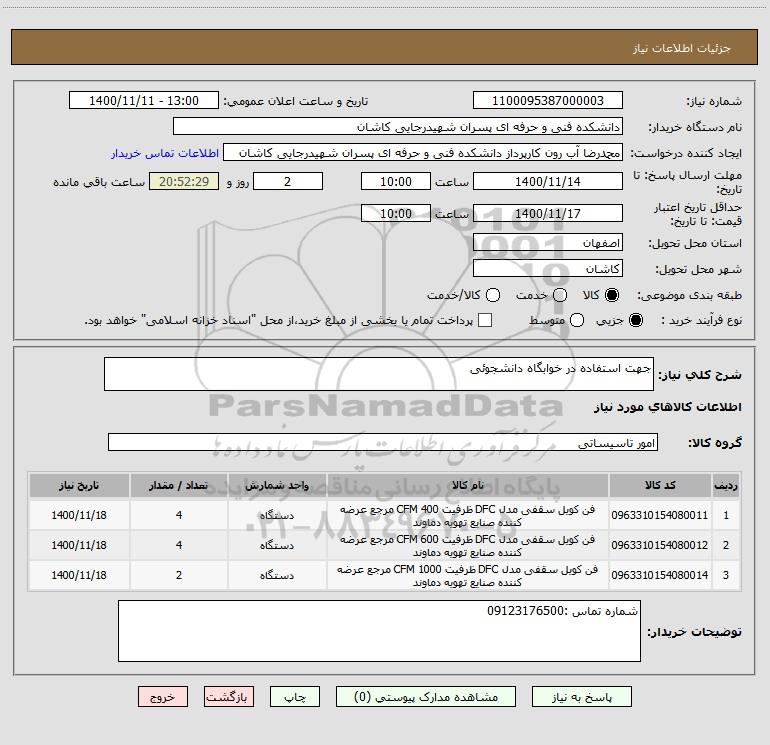Click the 400 CFM fan coil item name
Screen dimensions: 770x745
point(468,516)
